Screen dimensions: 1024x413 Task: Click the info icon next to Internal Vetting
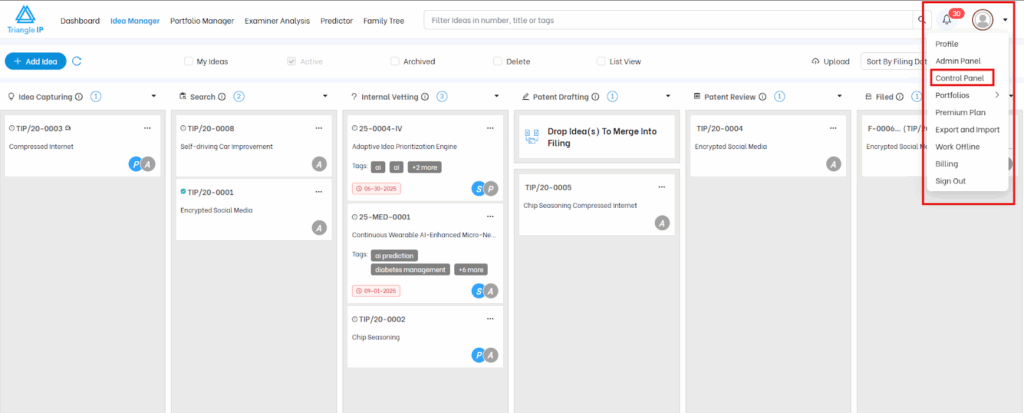pyautogui.click(x=426, y=97)
